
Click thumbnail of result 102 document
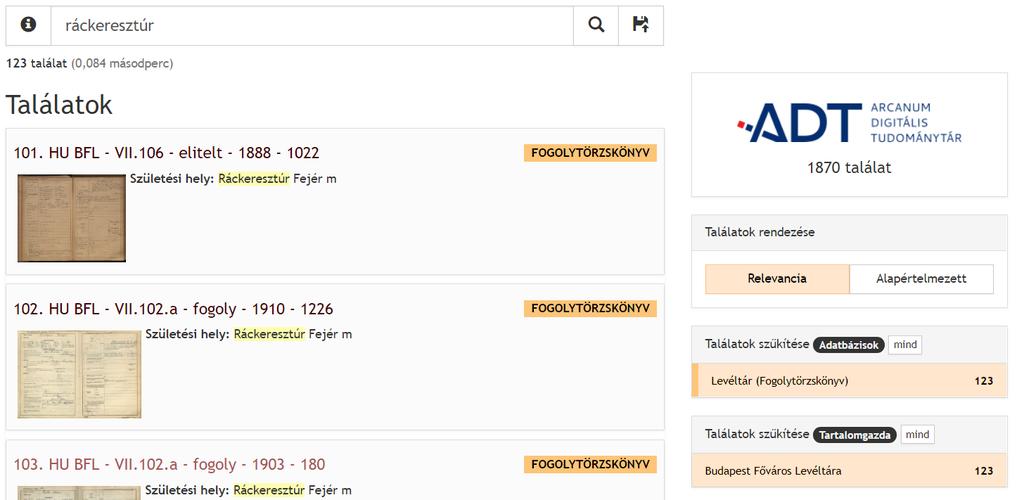(x=79, y=373)
